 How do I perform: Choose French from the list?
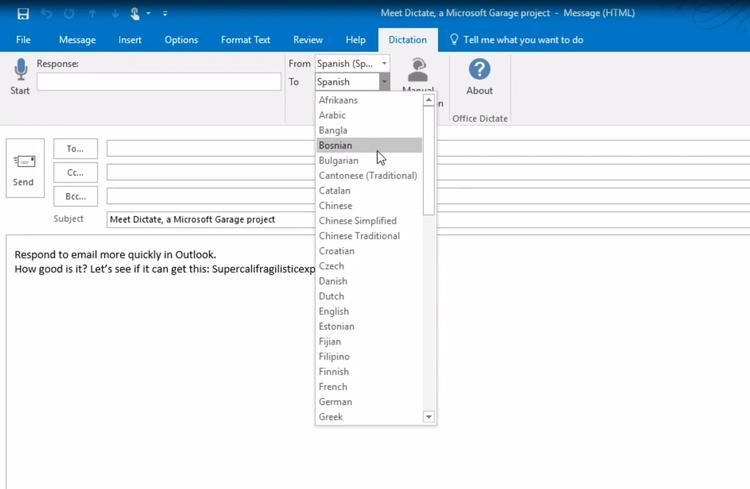click(369, 387)
